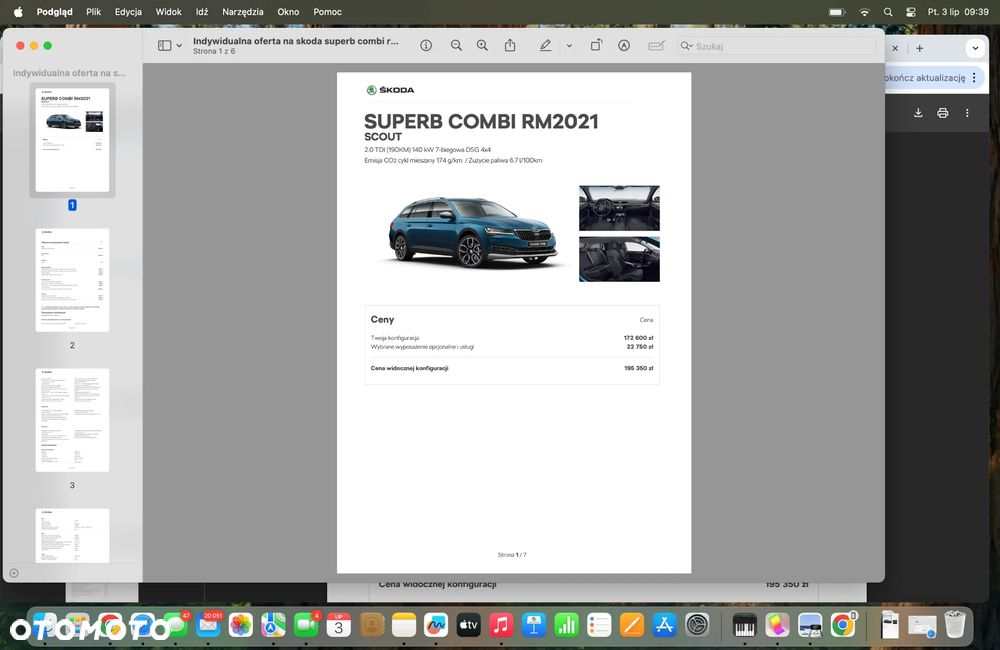Open Chrome menu dots beside aktualizację
Image resolution: width=1000 pixels, height=650 pixels.
(974, 78)
